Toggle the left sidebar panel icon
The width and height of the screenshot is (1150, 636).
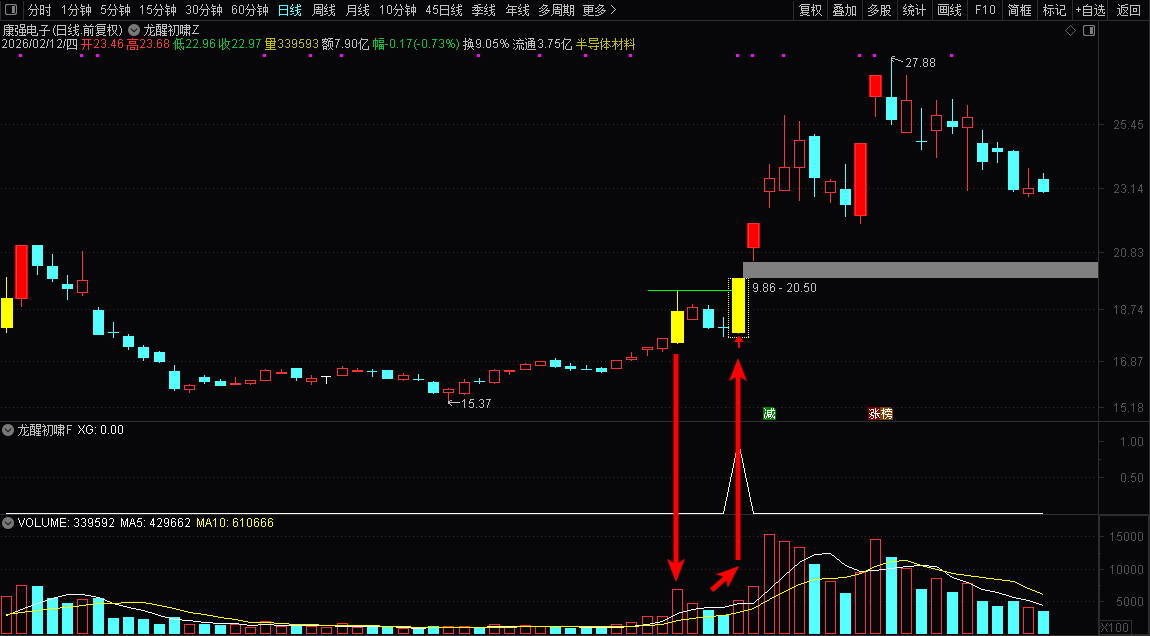coord(10,10)
